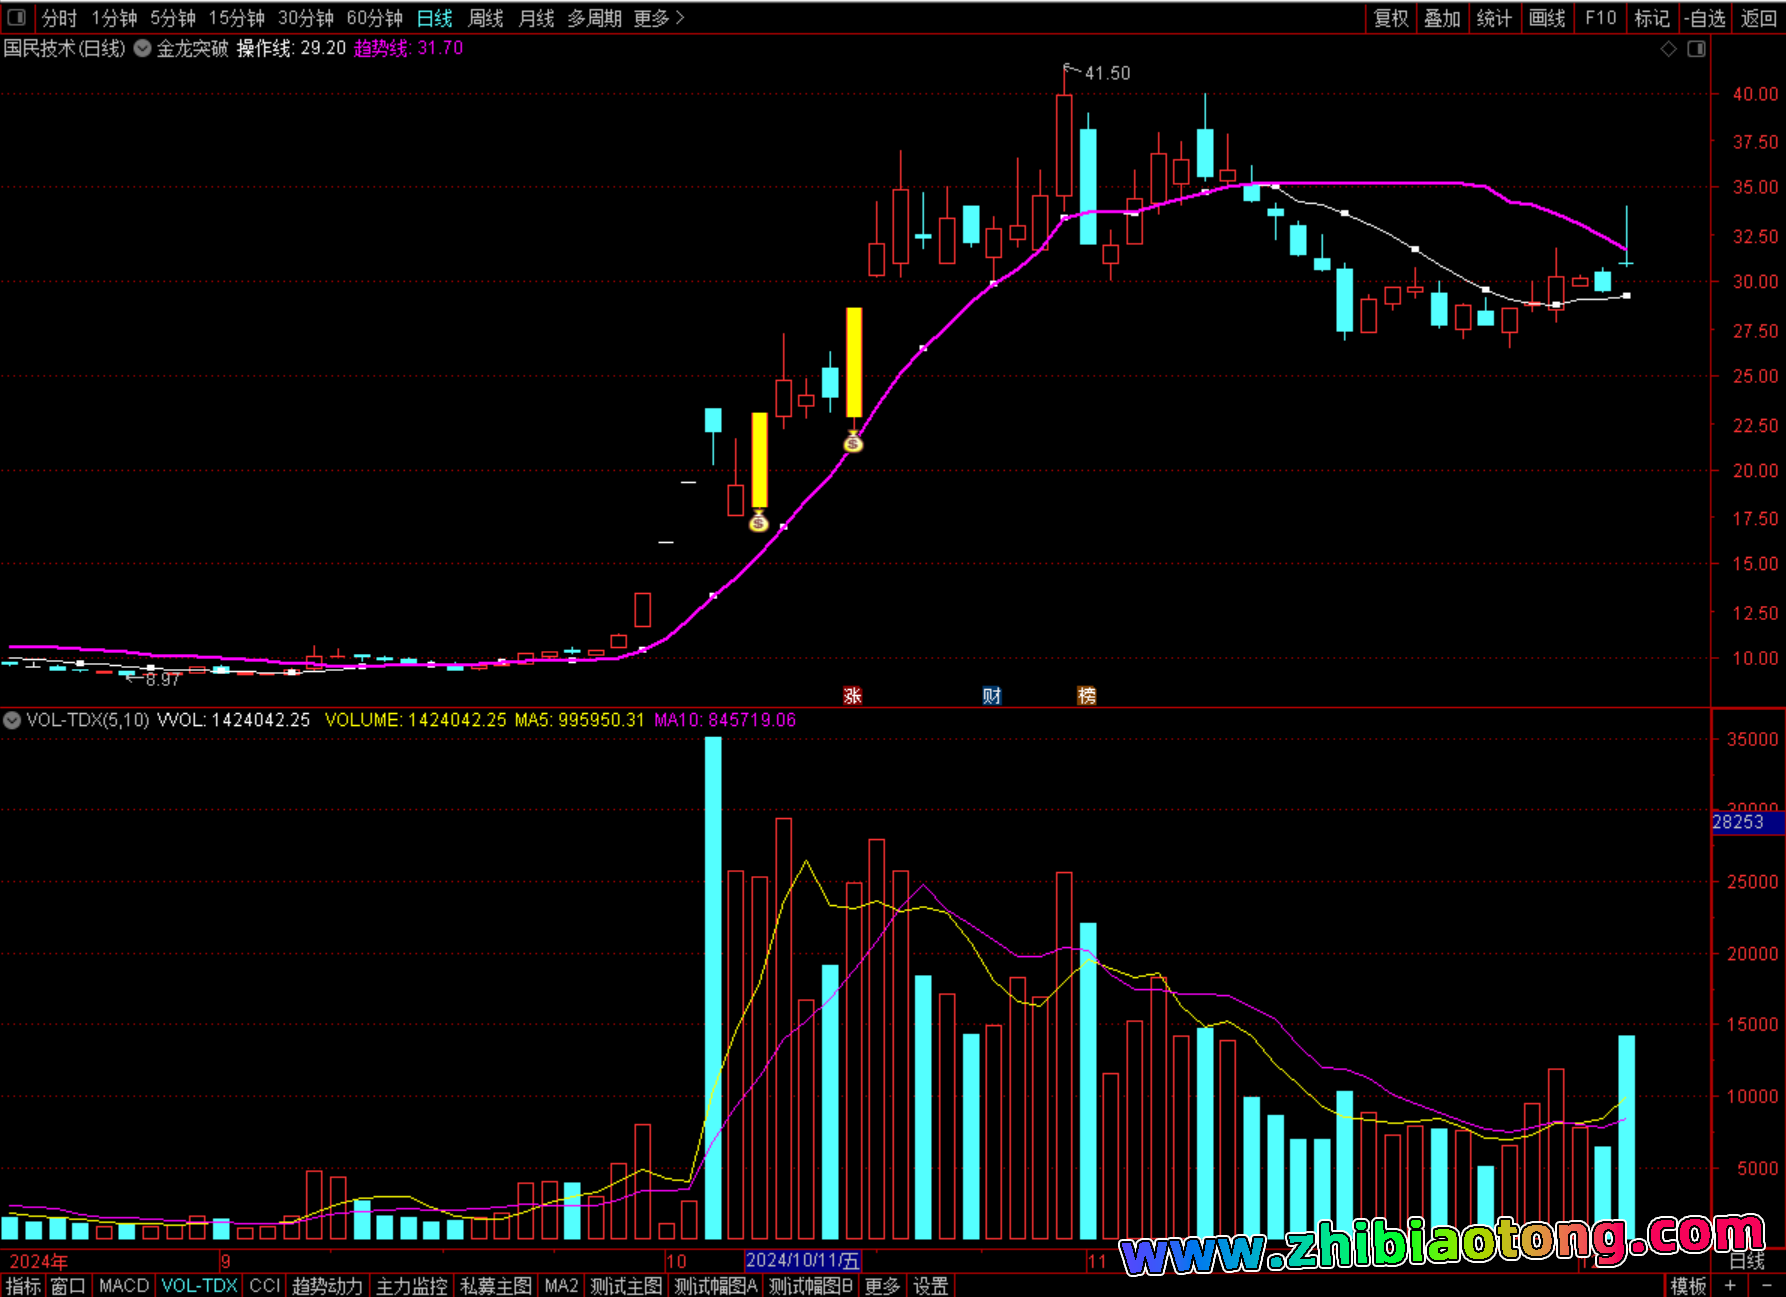Switch to the 周线 weekly timeframe
The image size is (1786, 1297).
coord(486,18)
